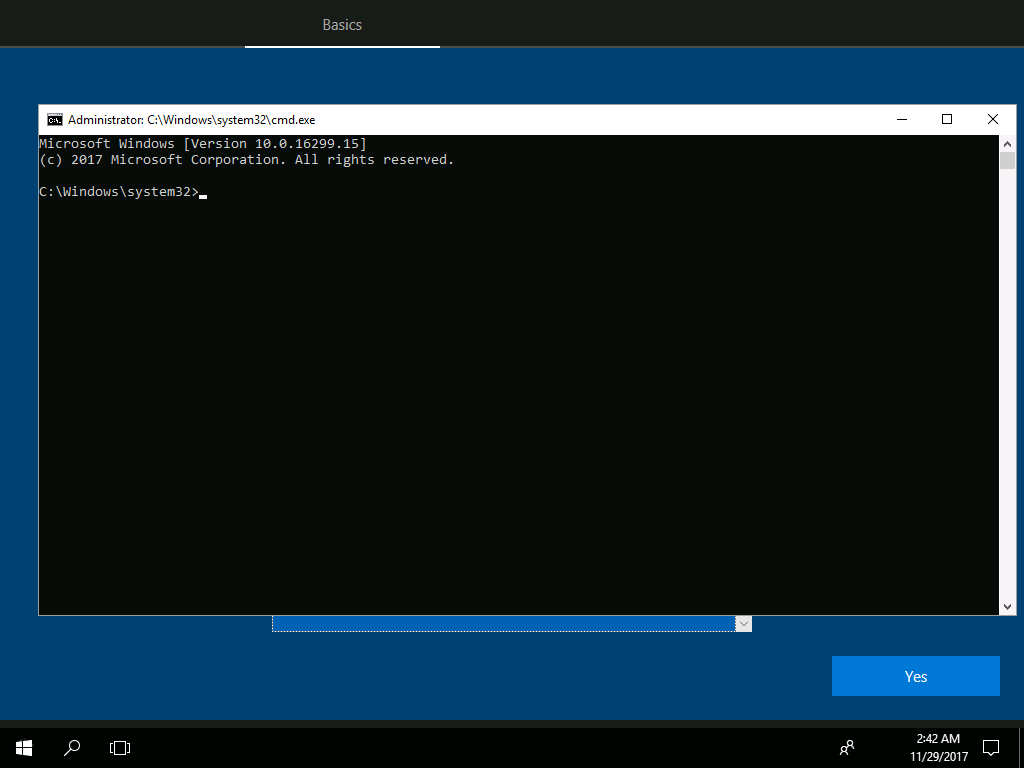This screenshot has width=1024, height=768.
Task: Open taskbar Search magnifier
Action: 72,747
